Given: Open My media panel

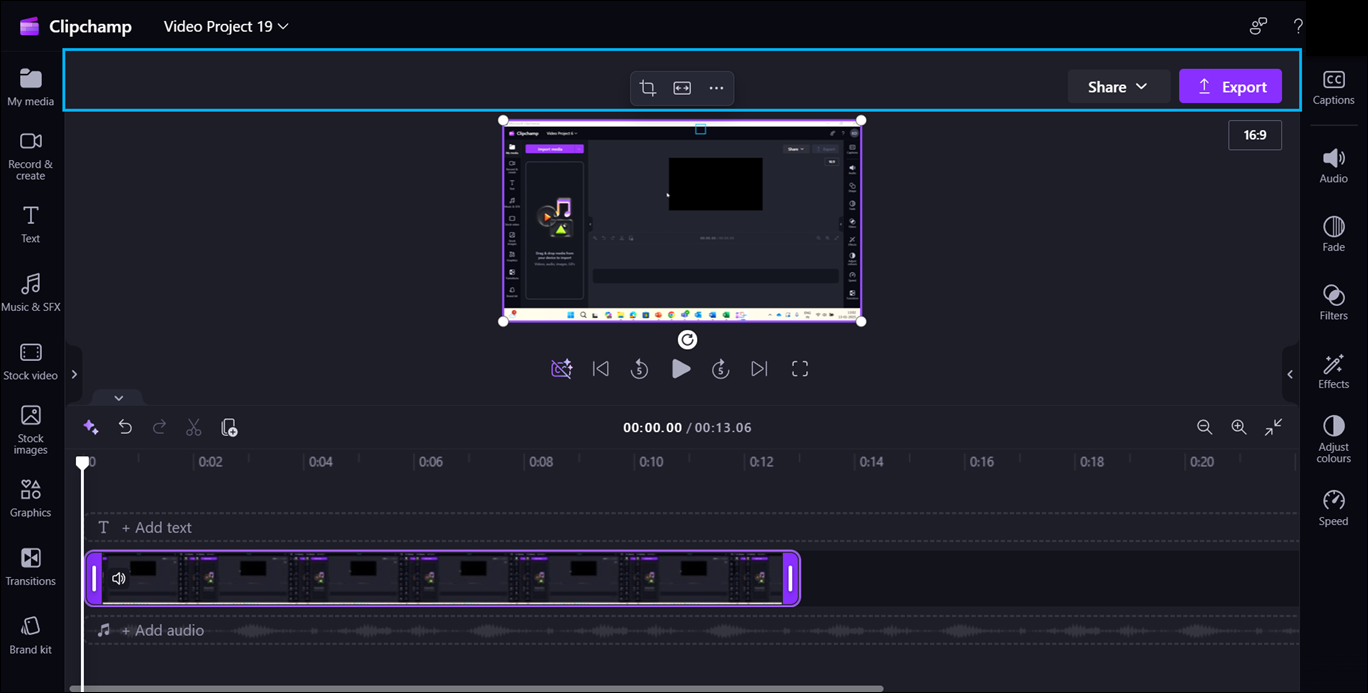Looking at the screenshot, I should [30, 87].
